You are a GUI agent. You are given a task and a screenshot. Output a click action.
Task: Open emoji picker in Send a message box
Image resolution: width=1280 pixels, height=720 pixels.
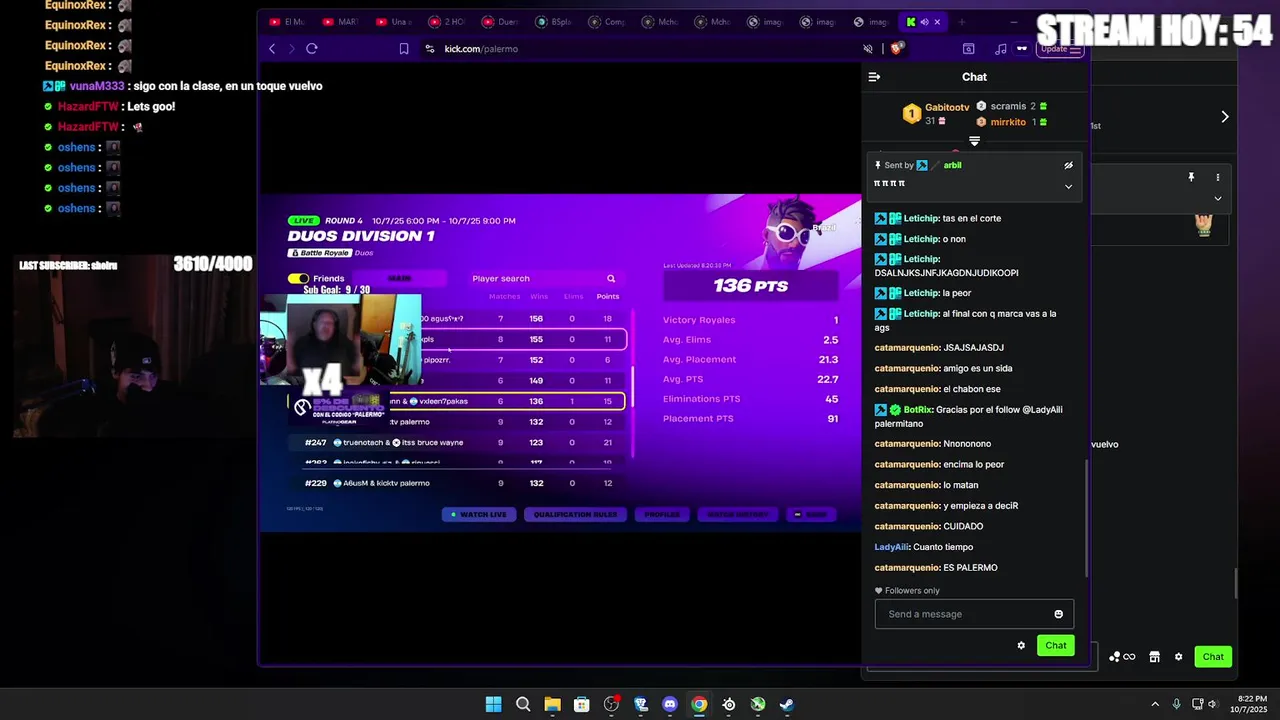tap(1058, 614)
